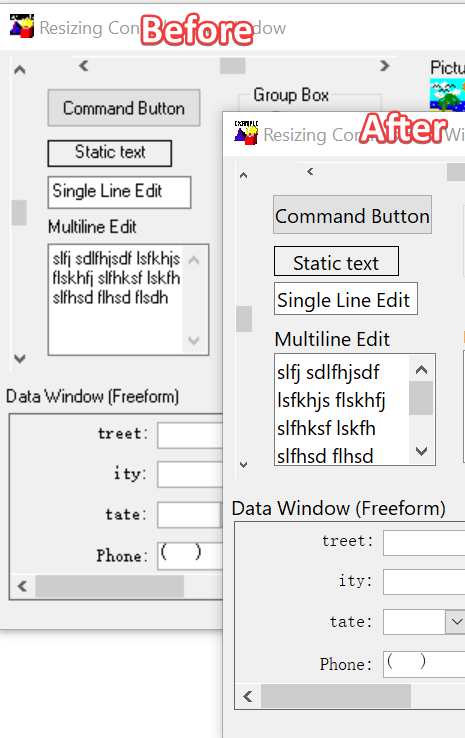
Task: Open the tate dropdown in the After window
Action: pos(456,622)
